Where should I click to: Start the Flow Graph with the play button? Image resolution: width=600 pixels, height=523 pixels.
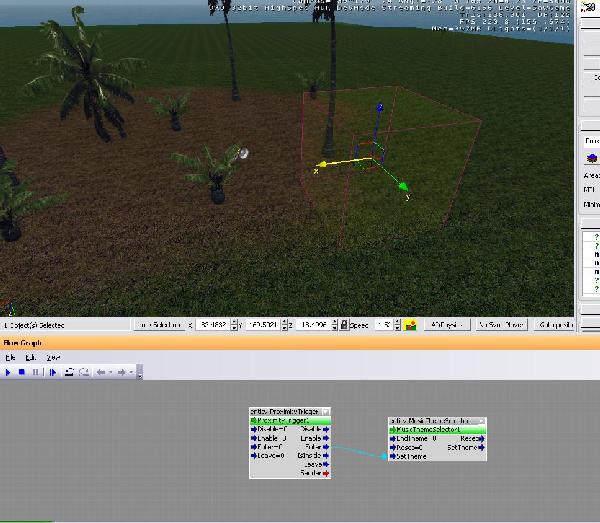(8, 372)
